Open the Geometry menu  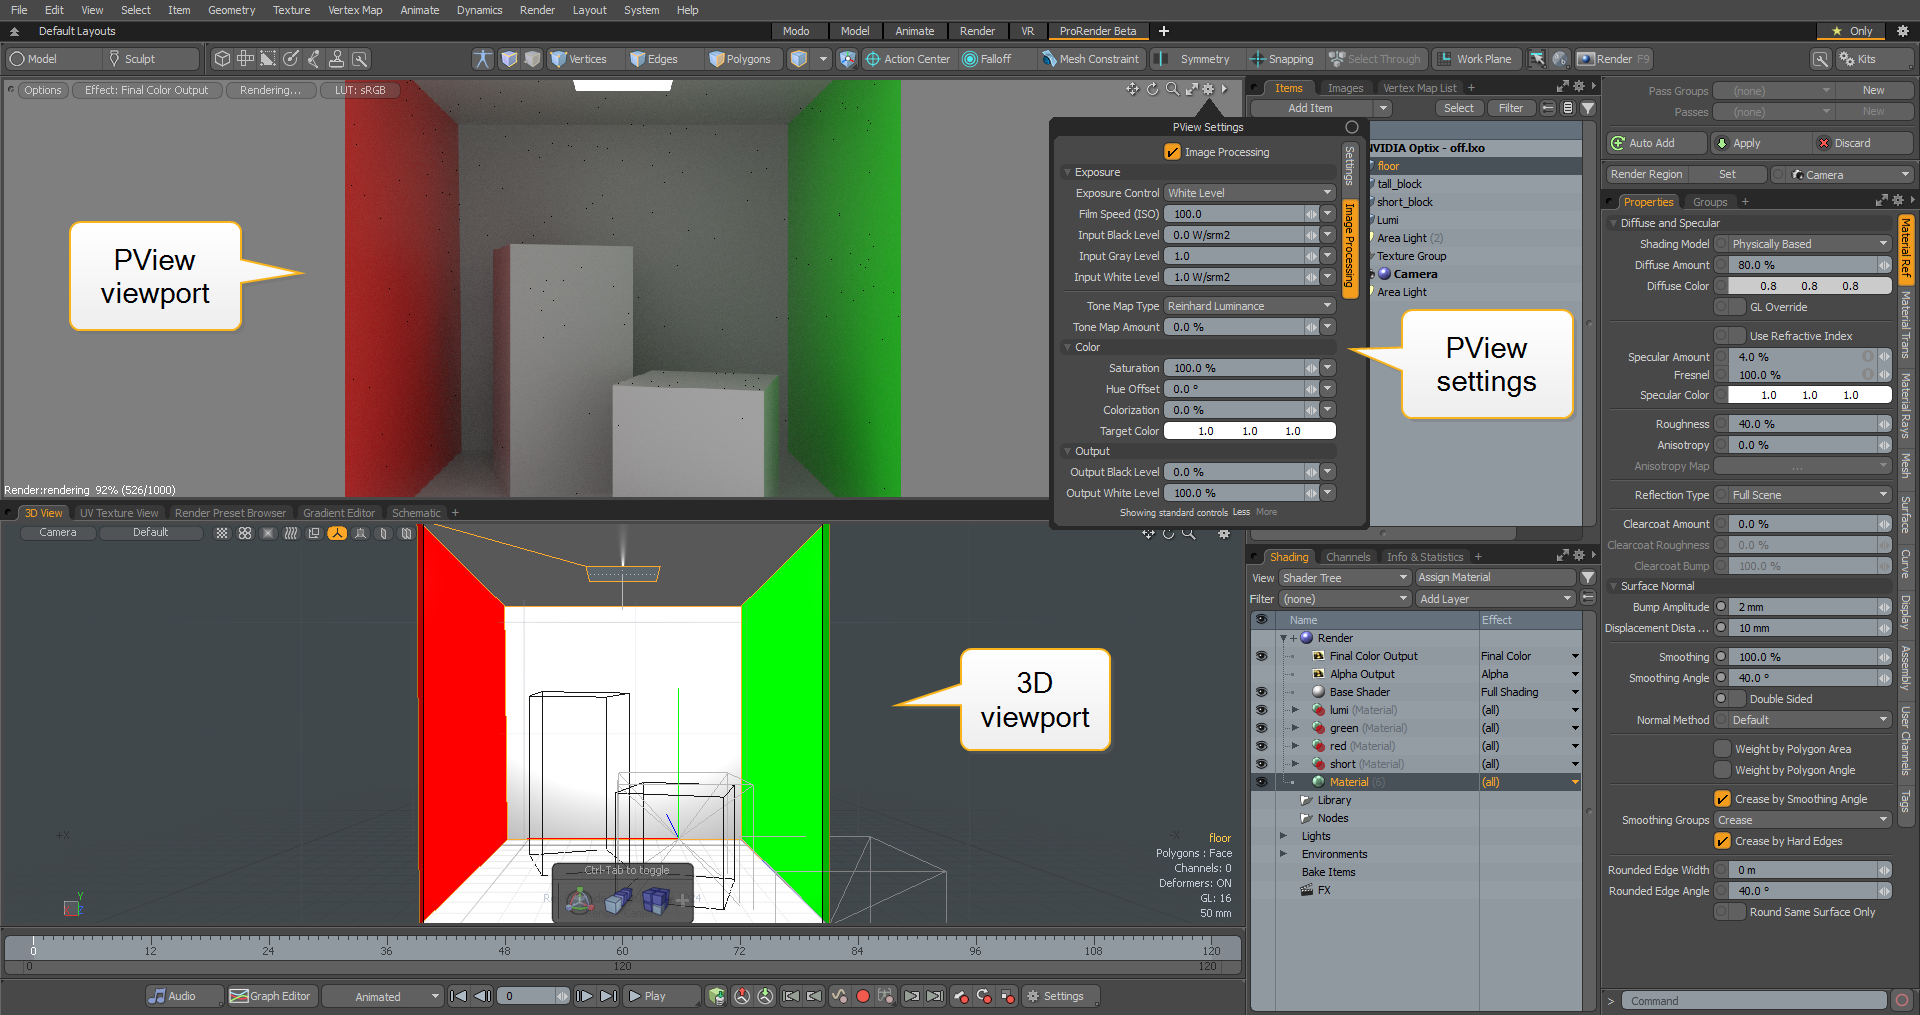[231, 10]
